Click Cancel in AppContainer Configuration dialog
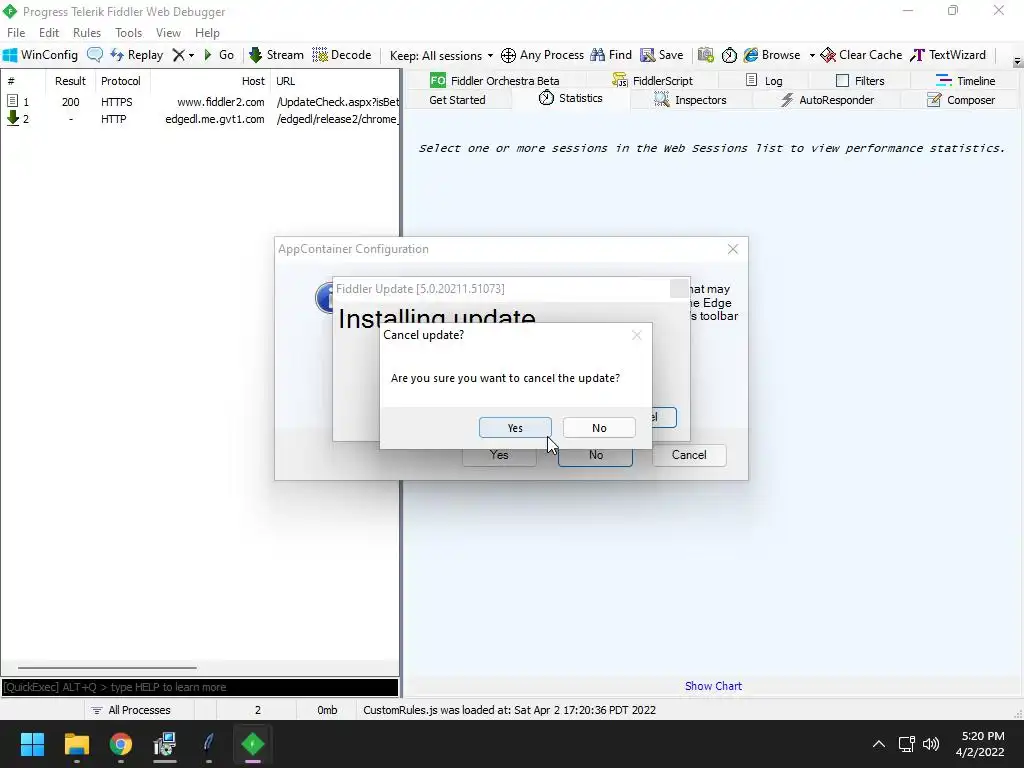Viewport: 1024px width, 768px height. [x=689, y=455]
